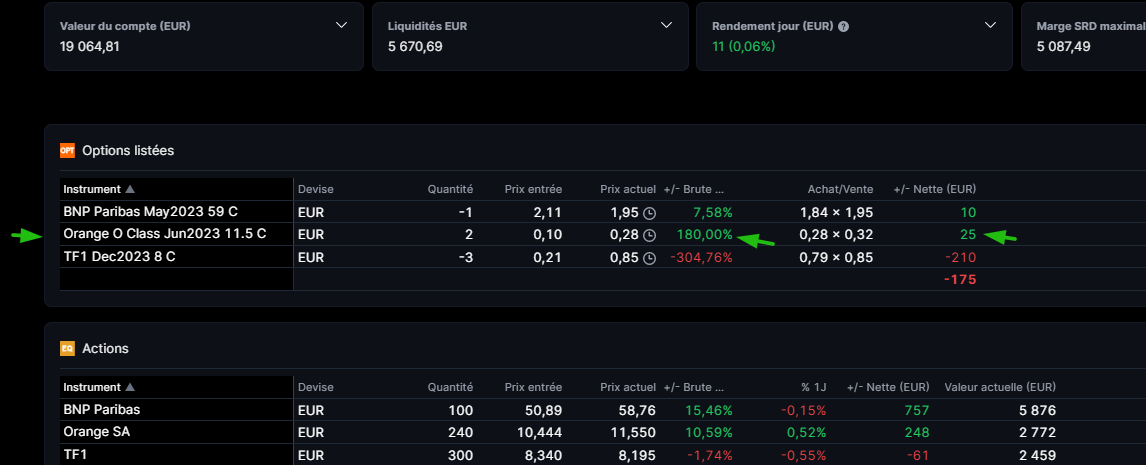
Task: Click the clock icon in TF1 Dec2023 row
Action: coord(649,257)
